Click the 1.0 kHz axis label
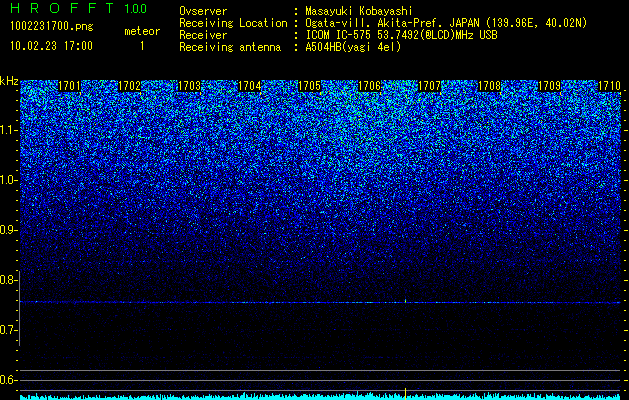The width and height of the screenshot is (629, 400). (8, 181)
